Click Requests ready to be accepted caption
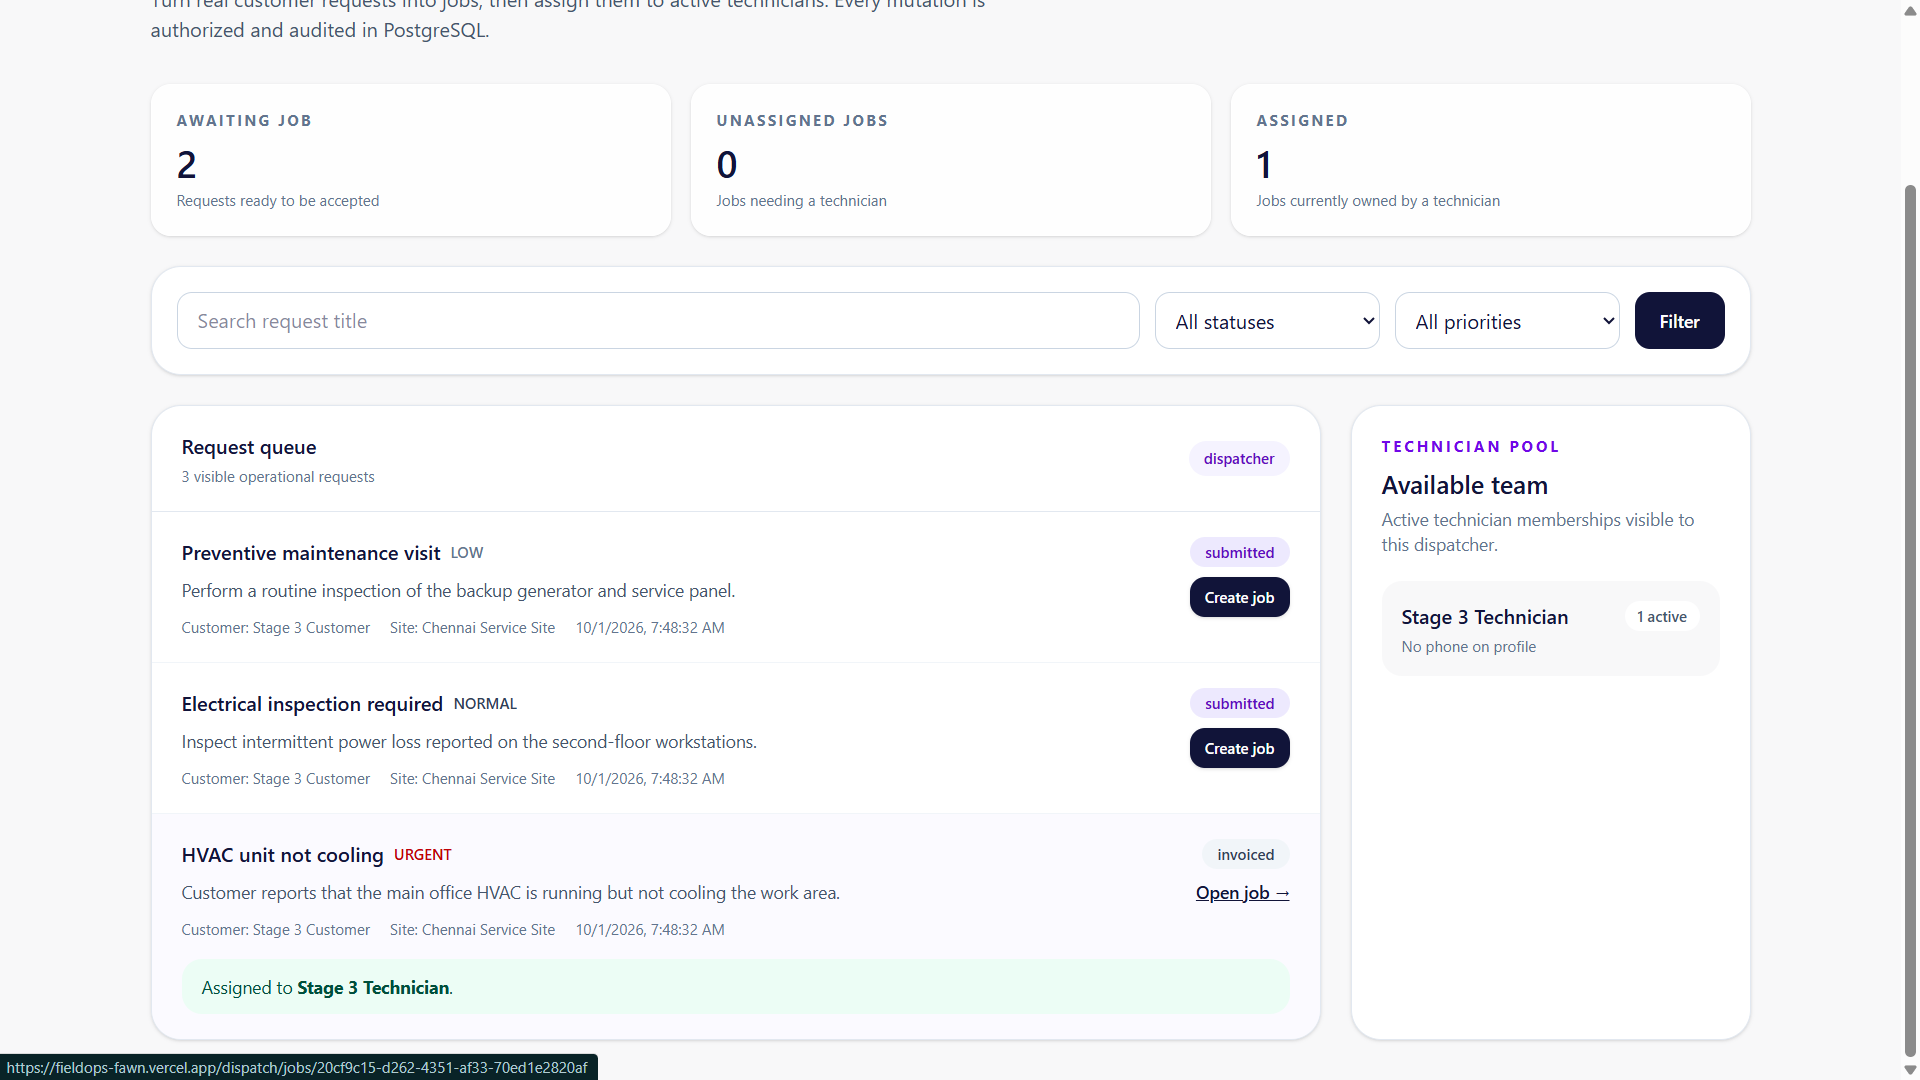This screenshot has width=1920, height=1080. [278, 201]
